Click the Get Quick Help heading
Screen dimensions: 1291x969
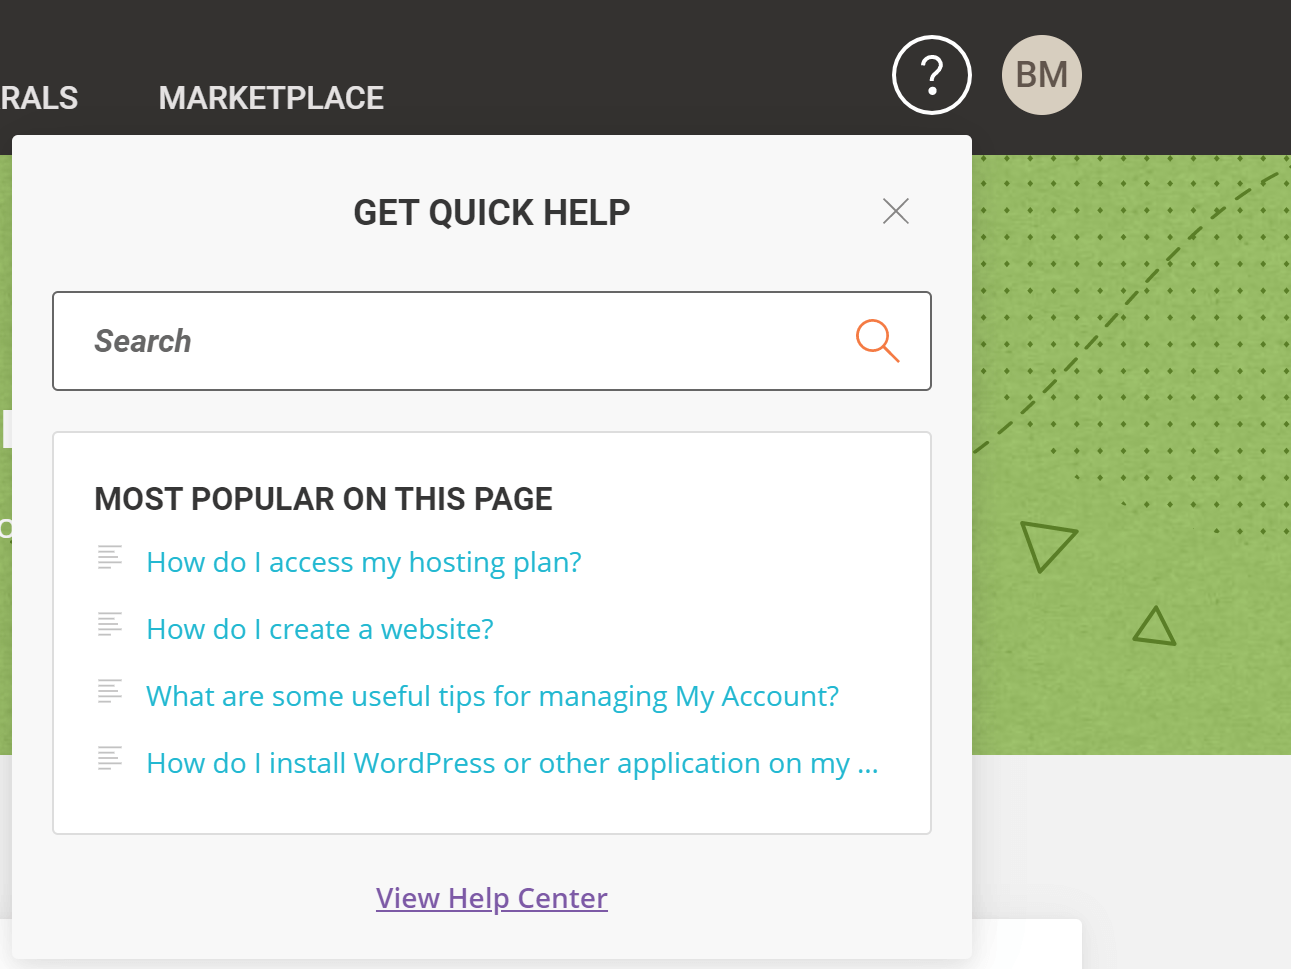pos(492,212)
